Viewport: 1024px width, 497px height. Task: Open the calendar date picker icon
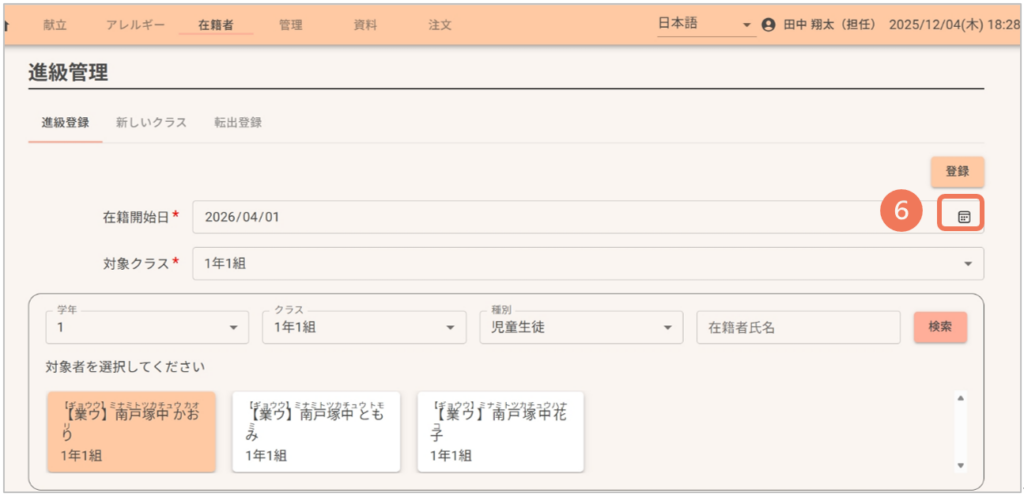pos(963,216)
